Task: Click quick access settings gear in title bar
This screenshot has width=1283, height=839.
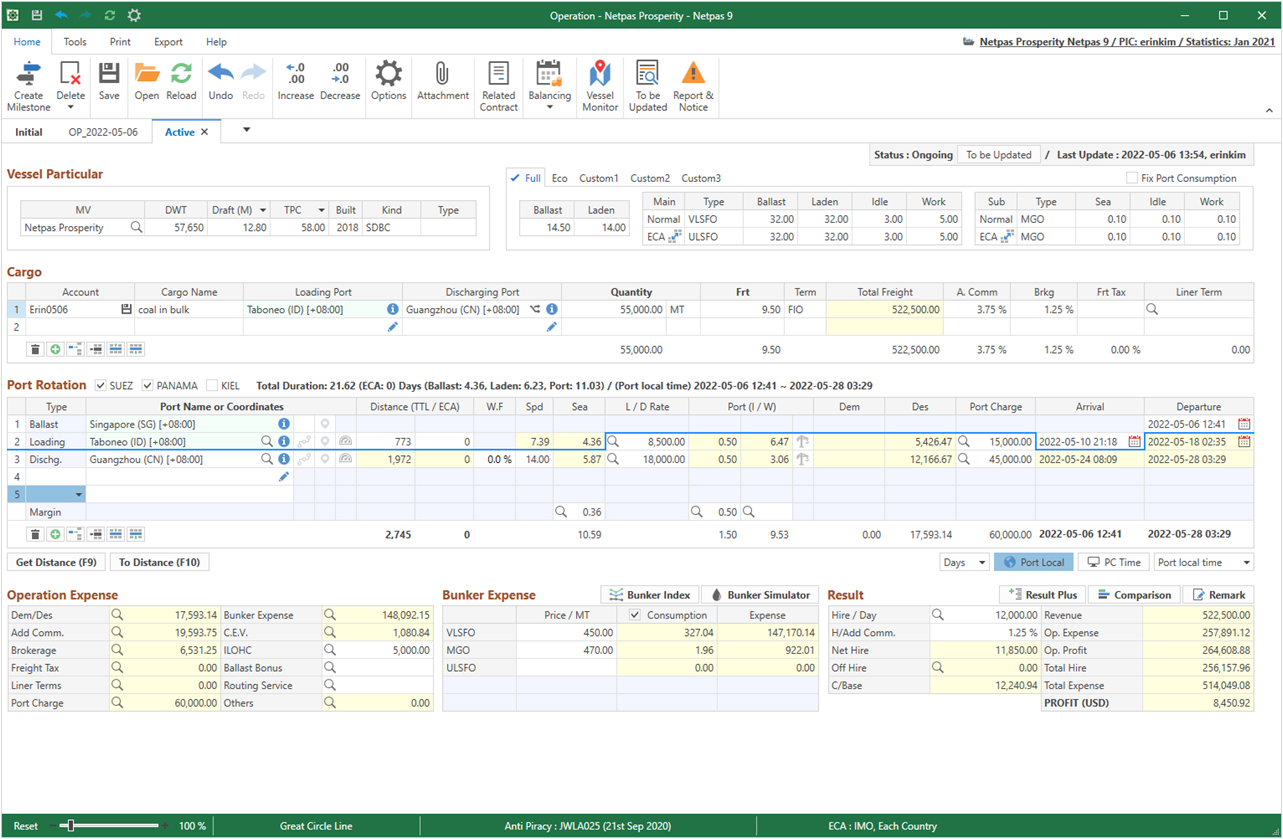Action: point(134,16)
